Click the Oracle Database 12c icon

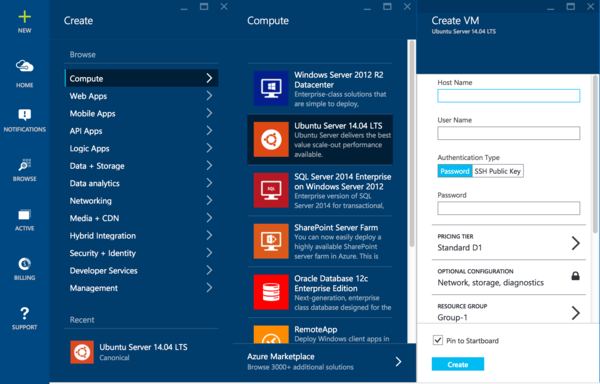click(x=271, y=292)
